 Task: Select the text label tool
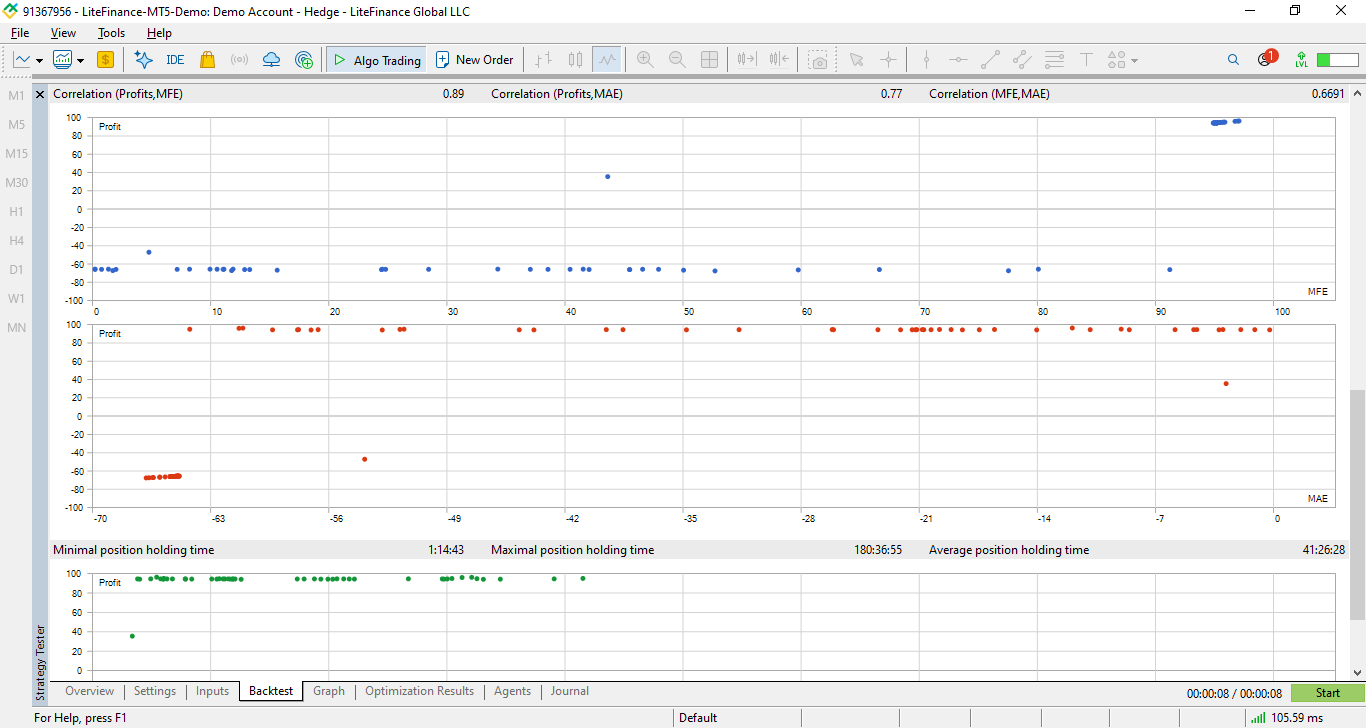[1086, 60]
